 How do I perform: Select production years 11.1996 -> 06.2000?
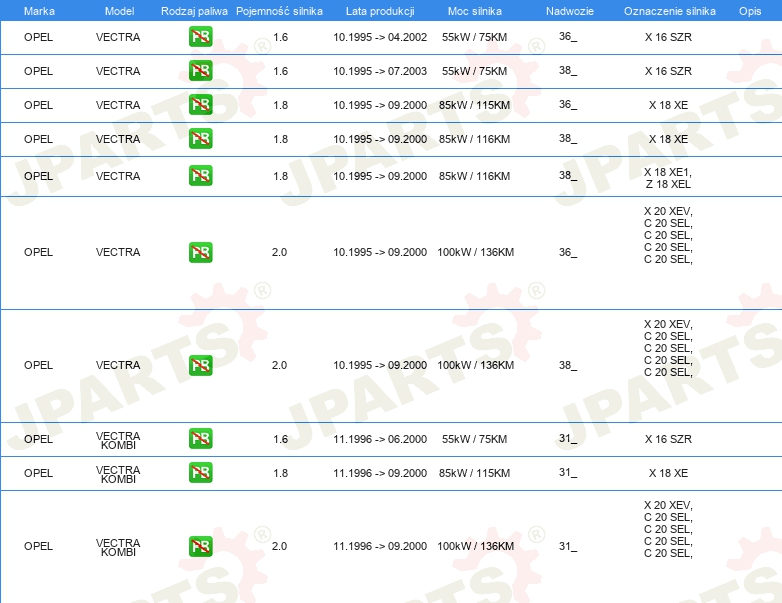(380, 439)
